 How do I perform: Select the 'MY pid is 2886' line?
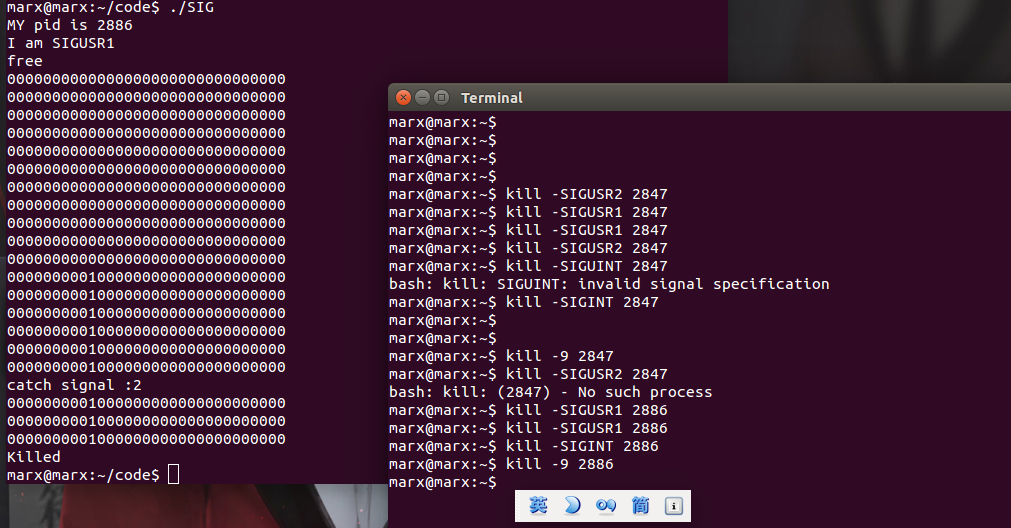(70, 25)
